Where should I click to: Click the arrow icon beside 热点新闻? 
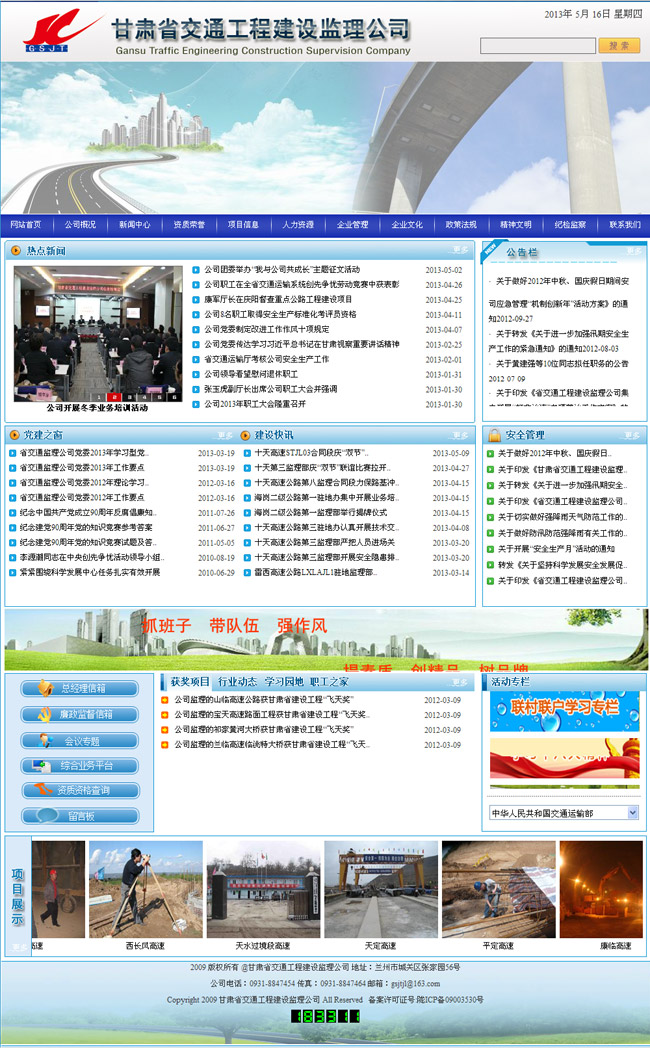click(x=16, y=250)
